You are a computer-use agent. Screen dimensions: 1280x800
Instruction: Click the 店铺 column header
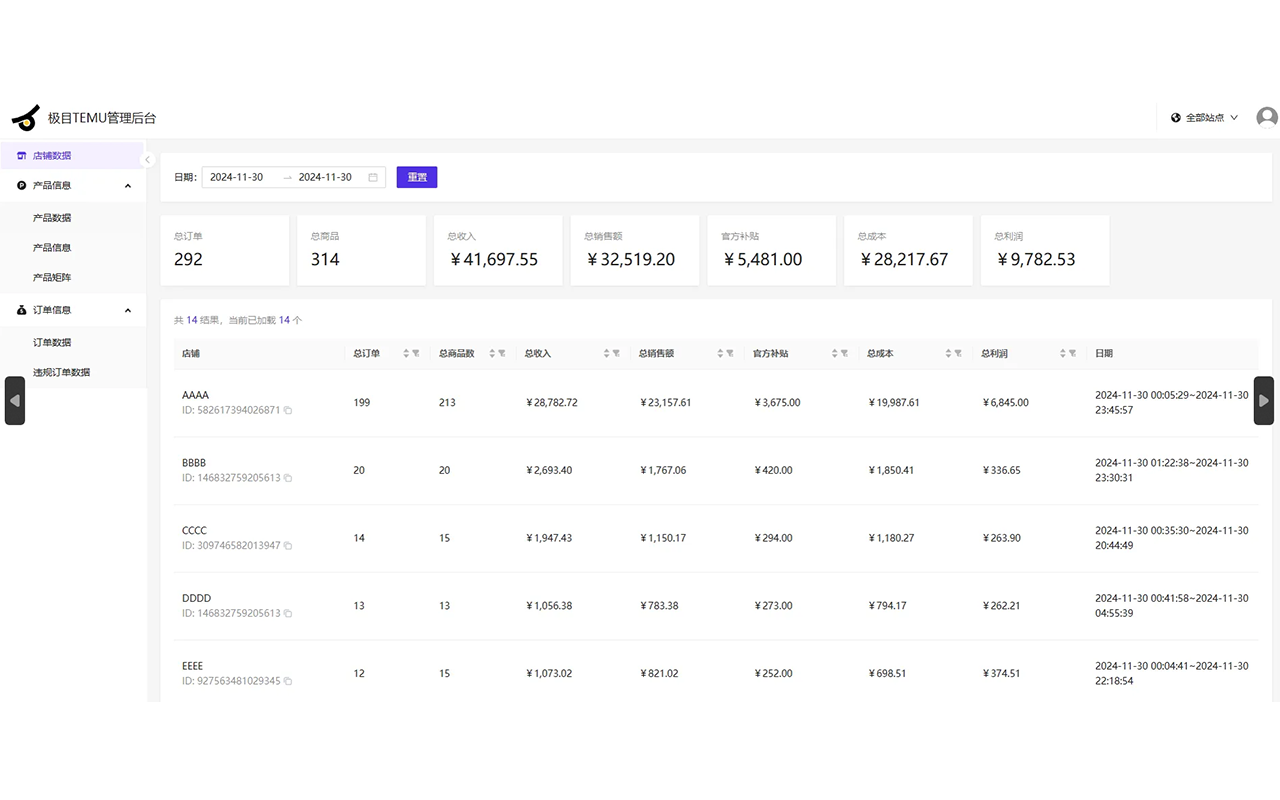click(191, 353)
